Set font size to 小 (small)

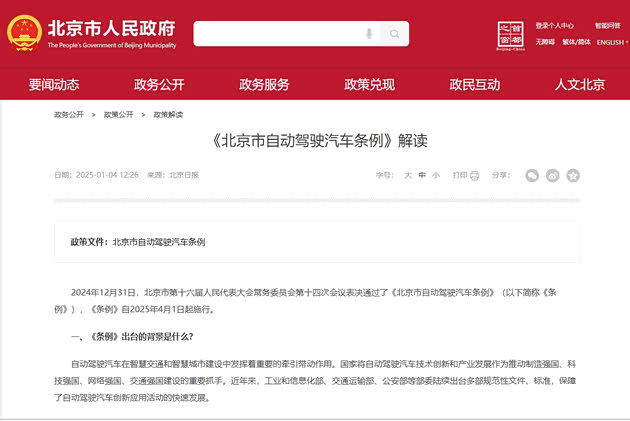click(435, 175)
